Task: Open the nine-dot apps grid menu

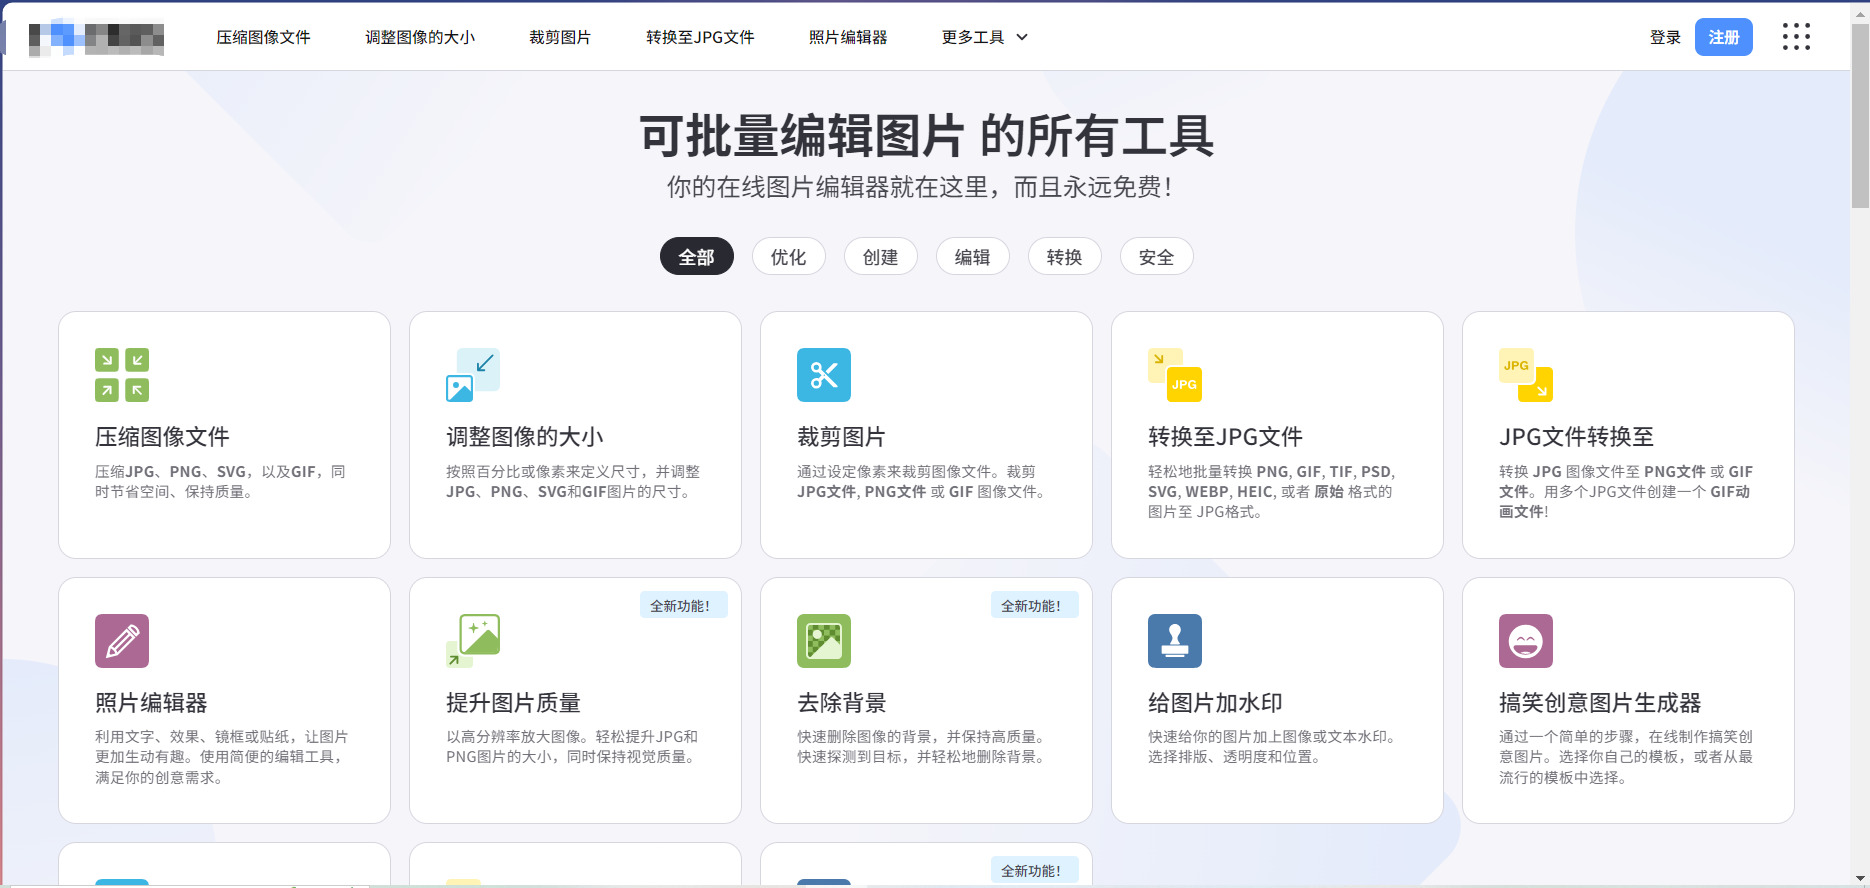Action: coord(1796,37)
